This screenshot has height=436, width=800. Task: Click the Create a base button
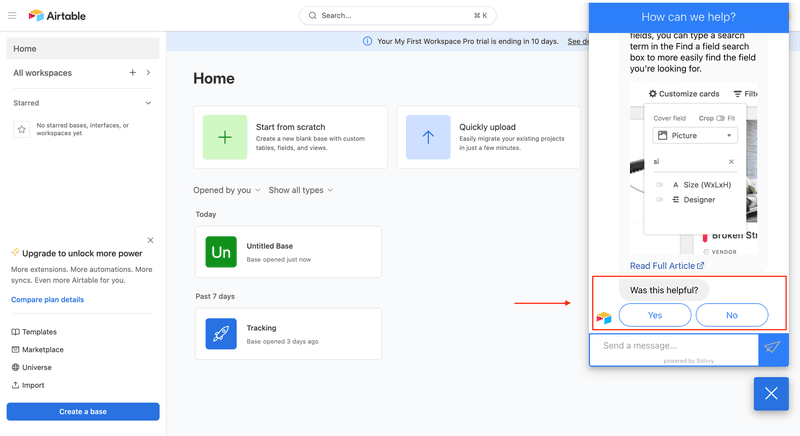pos(83,412)
